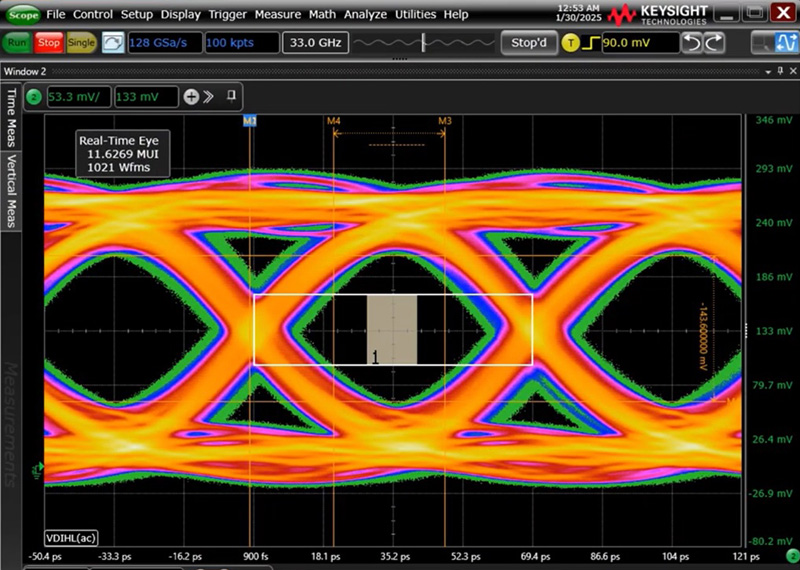Click the Single acquisition button
Image resolution: width=800 pixels, height=570 pixels.
pos(81,43)
